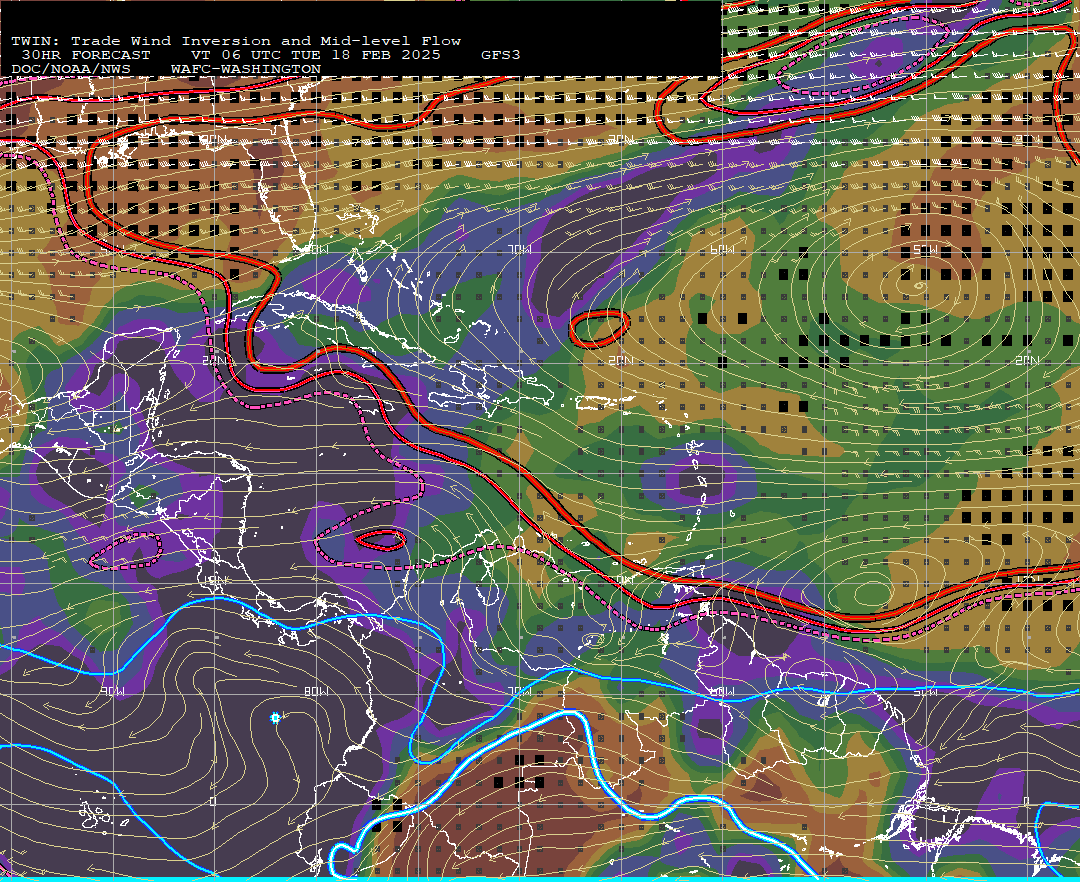Click the 70W label east of the Bahamas

click(521, 249)
